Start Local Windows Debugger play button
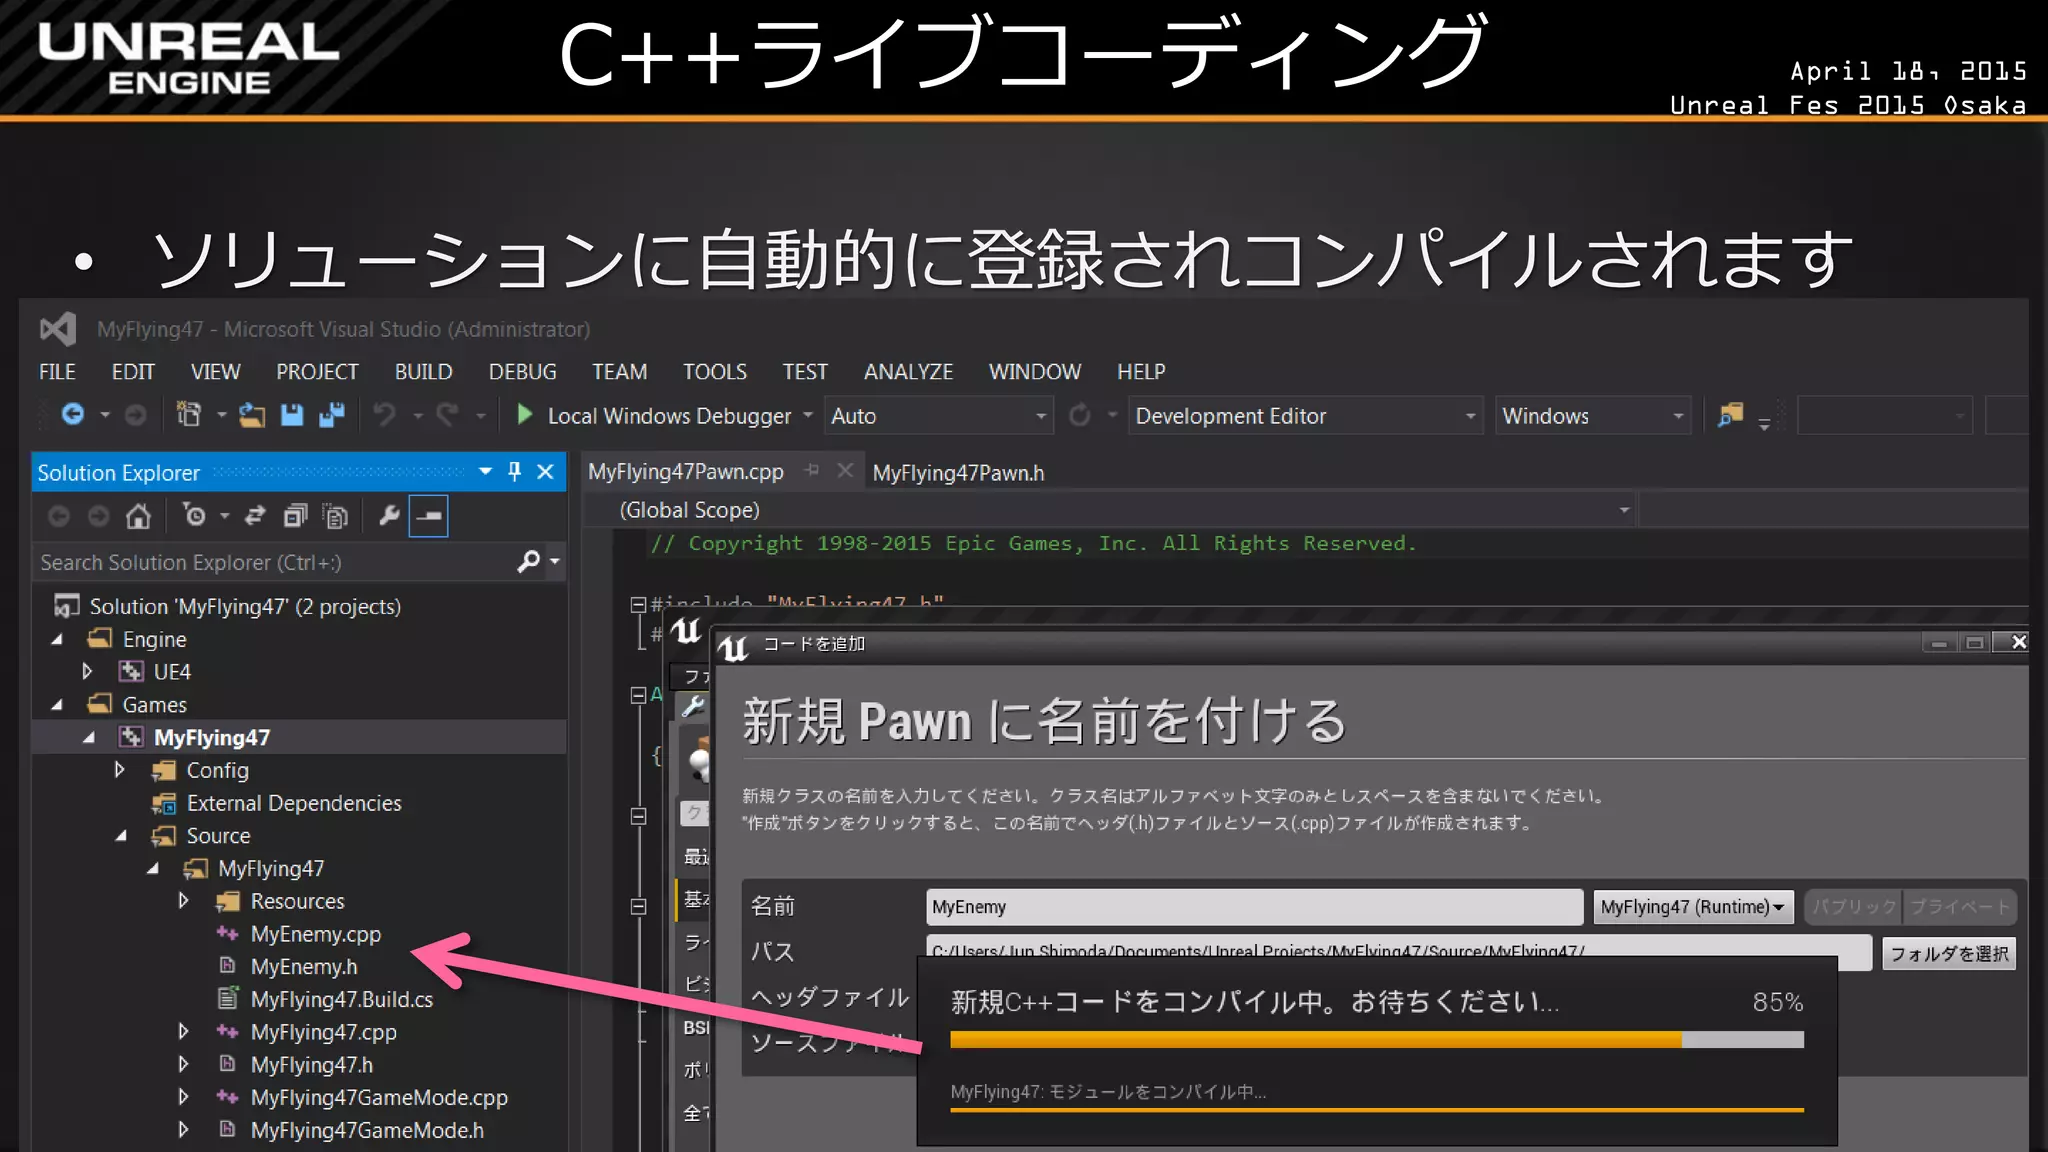Screen dimensions: 2048x1152 524,414
